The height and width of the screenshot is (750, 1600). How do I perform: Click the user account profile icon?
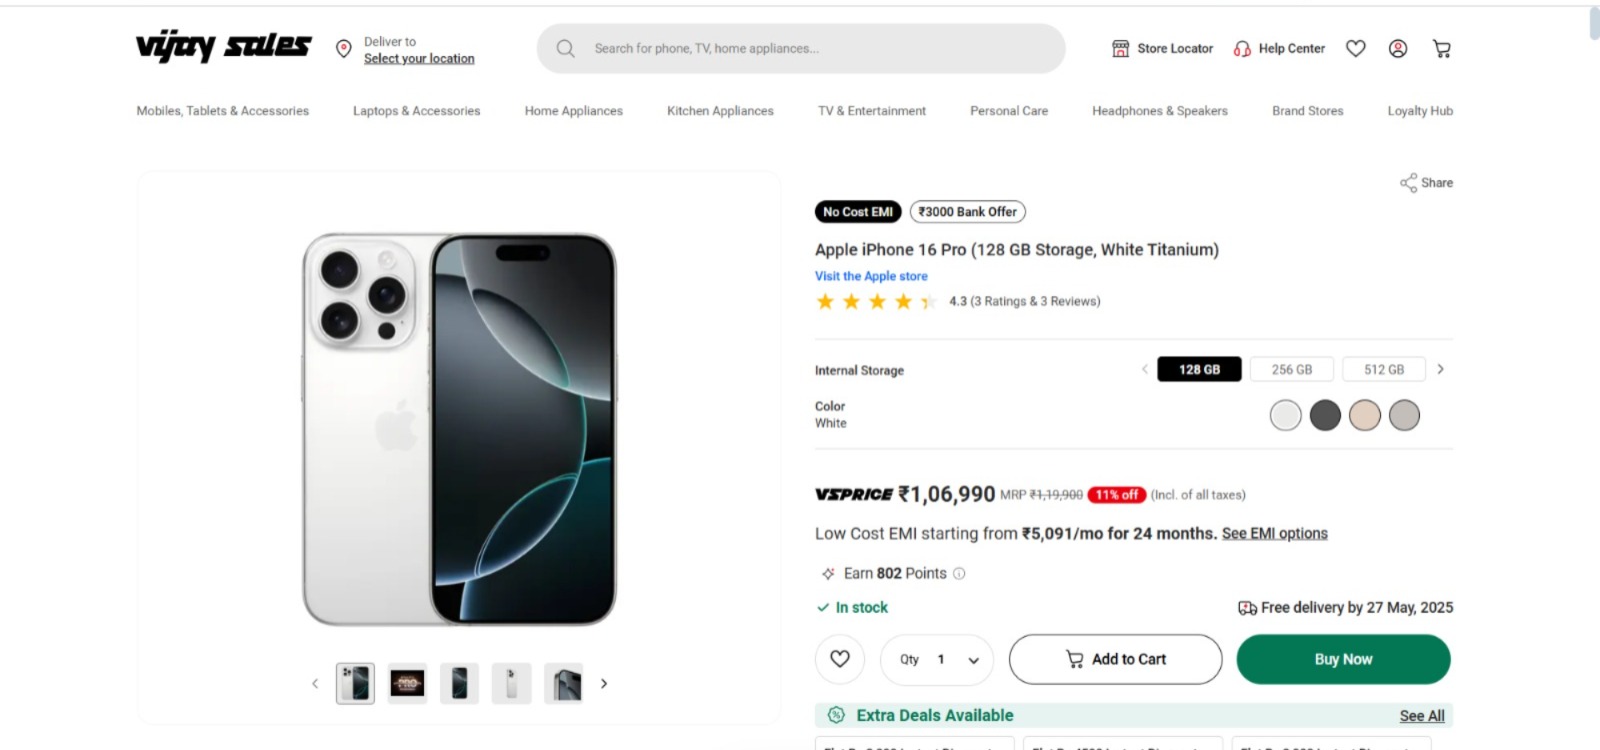(x=1398, y=48)
